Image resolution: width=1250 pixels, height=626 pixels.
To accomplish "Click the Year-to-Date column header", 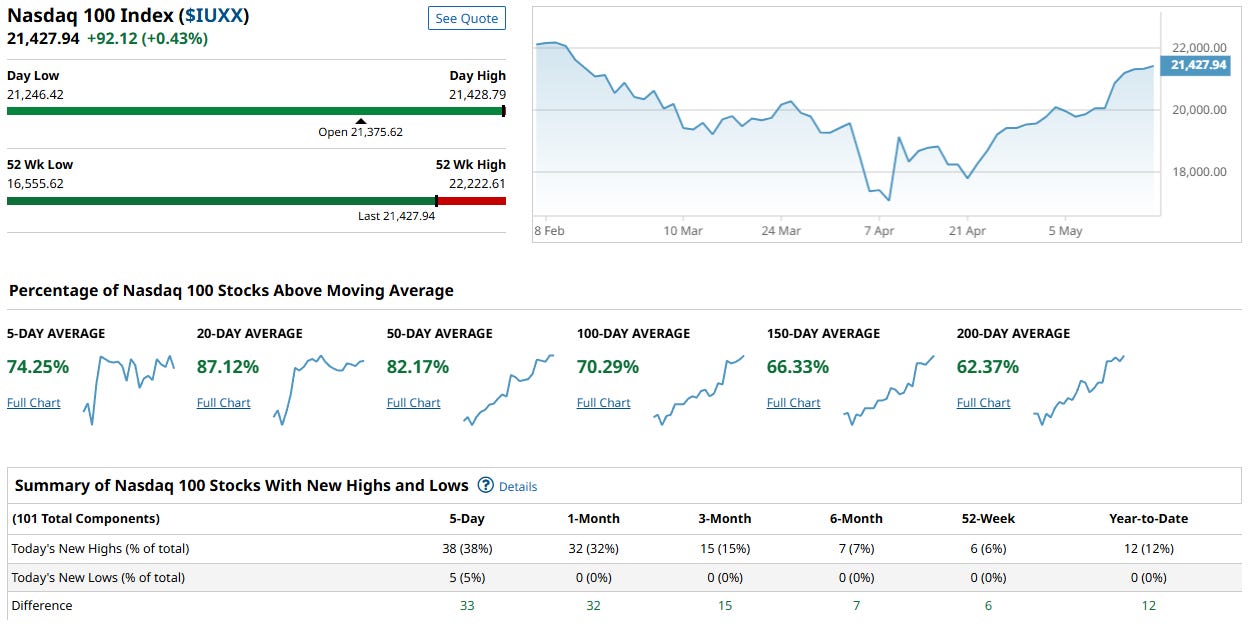I will click(1149, 519).
